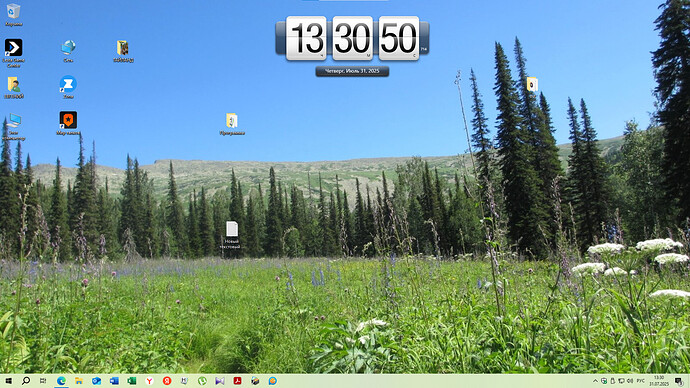Switch input language via РУС indicator

click(641, 381)
